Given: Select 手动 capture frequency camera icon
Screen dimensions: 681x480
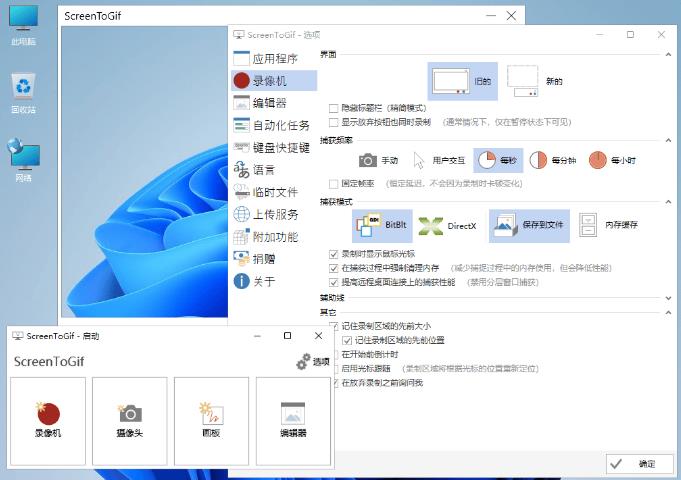Looking at the screenshot, I should pos(367,160).
